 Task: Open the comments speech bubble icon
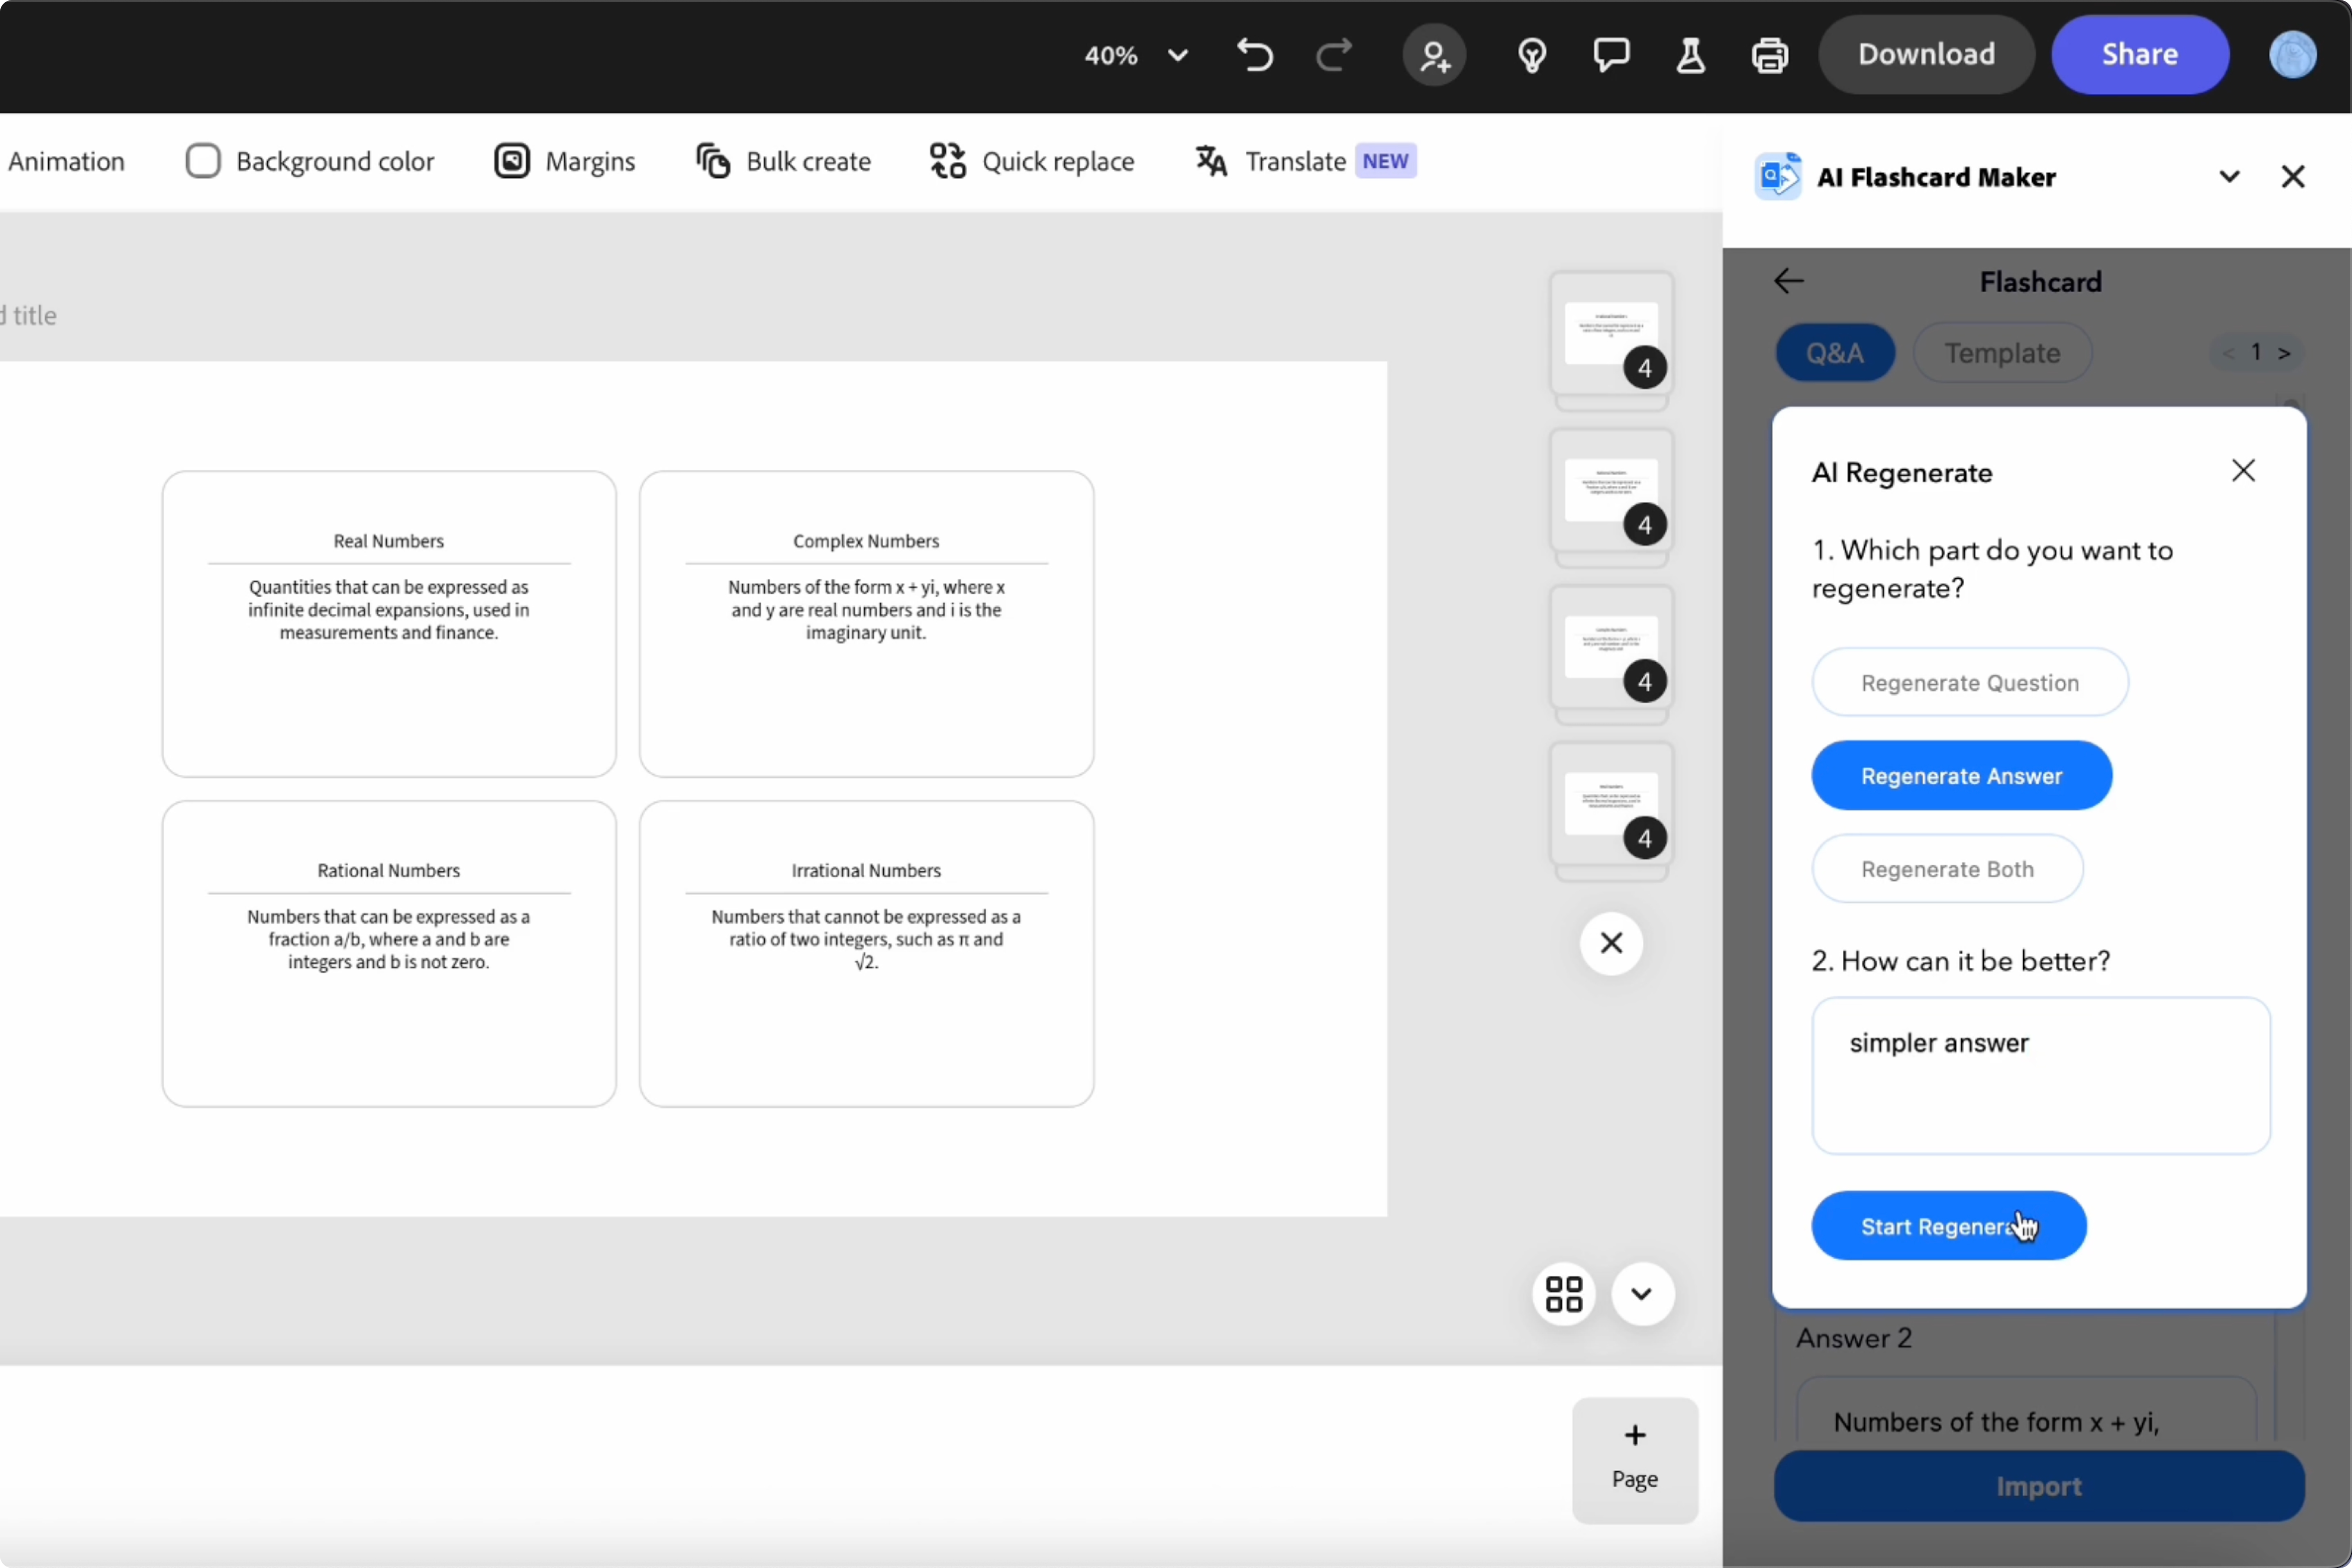point(1611,55)
